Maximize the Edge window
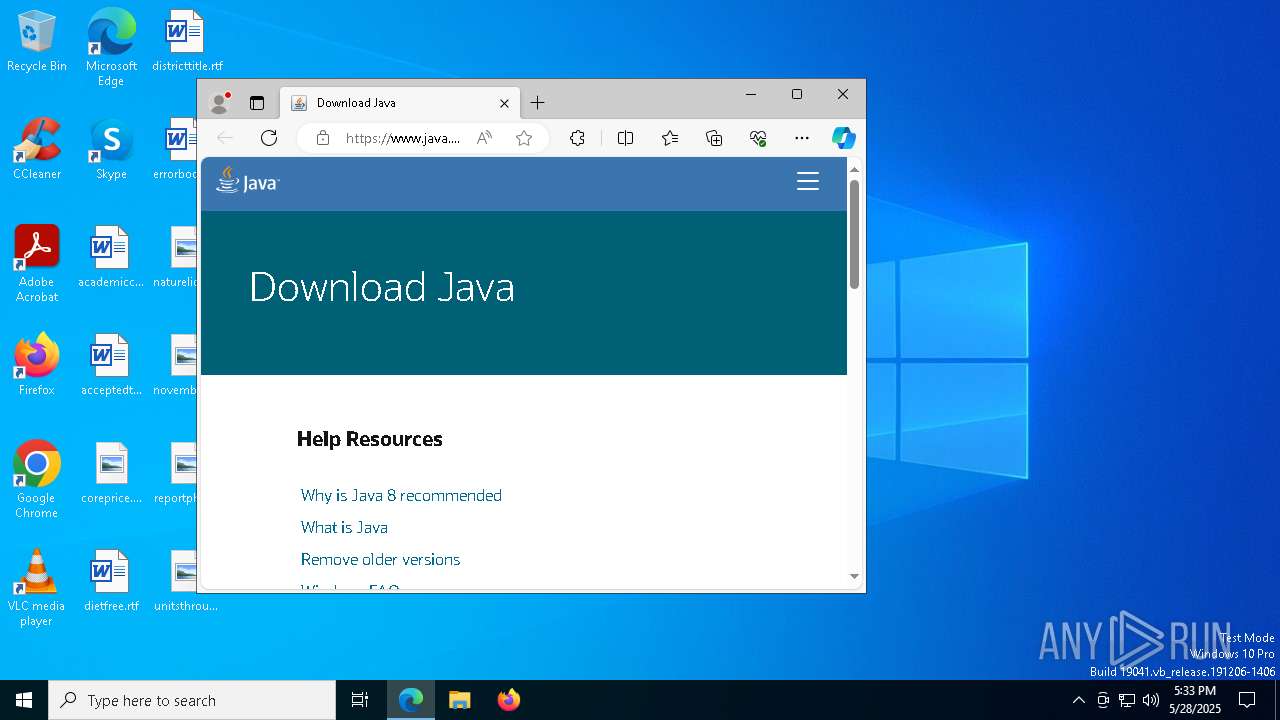The height and width of the screenshot is (720, 1280). tap(797, 94)
